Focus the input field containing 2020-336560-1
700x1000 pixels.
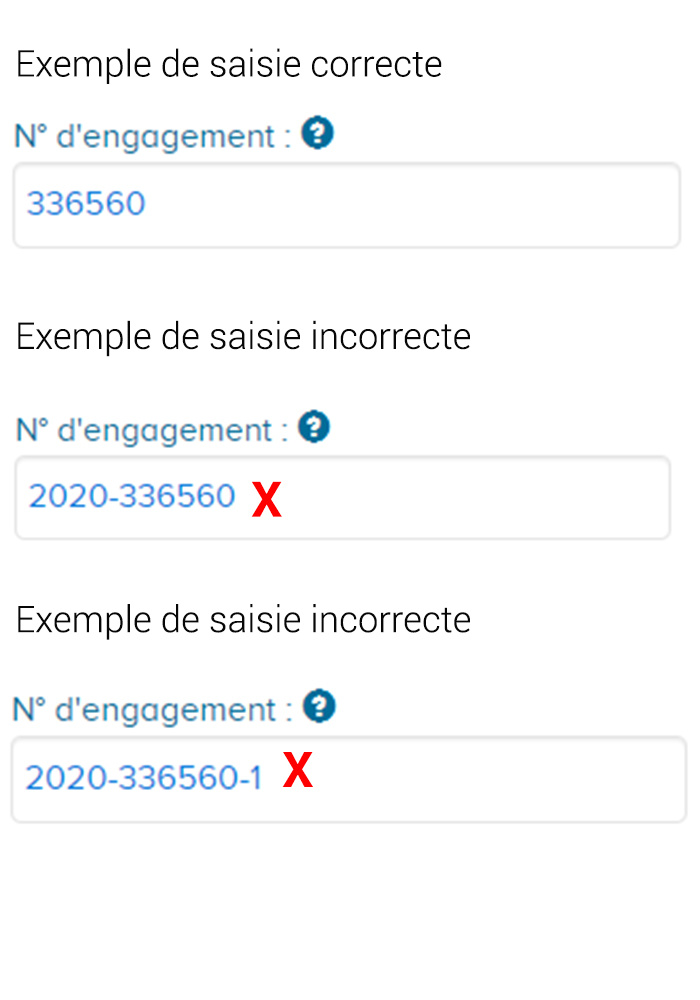pyautogui.click(x=349, y=779)
